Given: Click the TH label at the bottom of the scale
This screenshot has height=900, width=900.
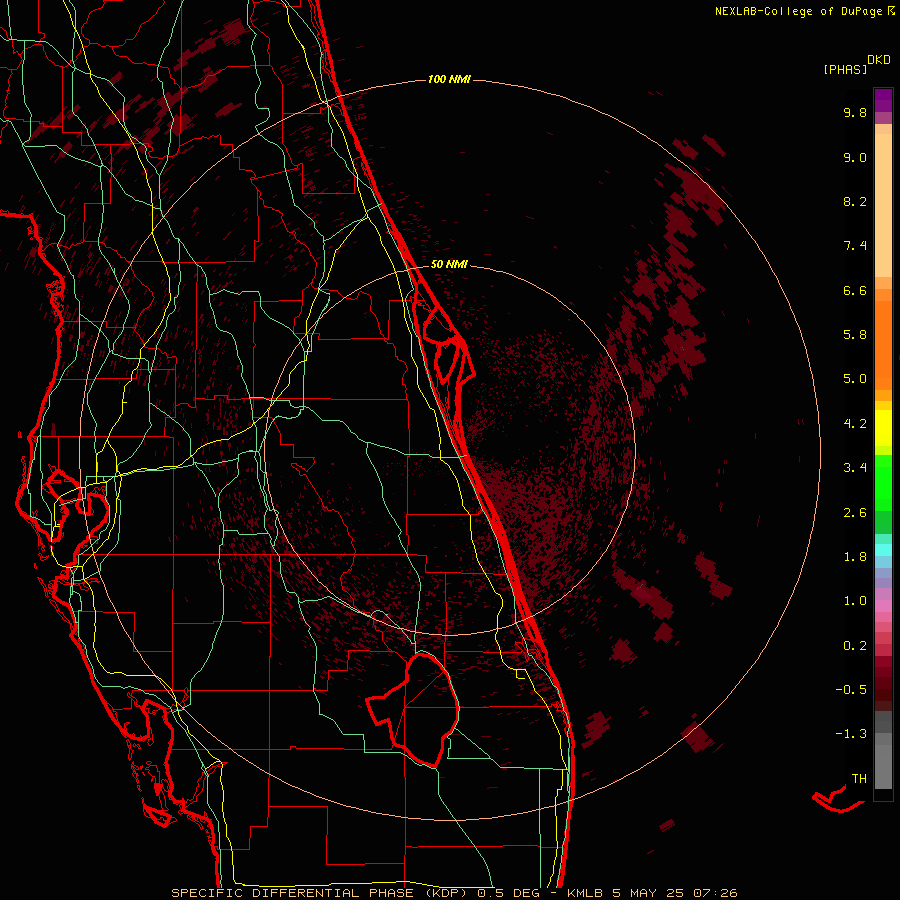Looking at the screenshot, I should [x=859, y=779].
